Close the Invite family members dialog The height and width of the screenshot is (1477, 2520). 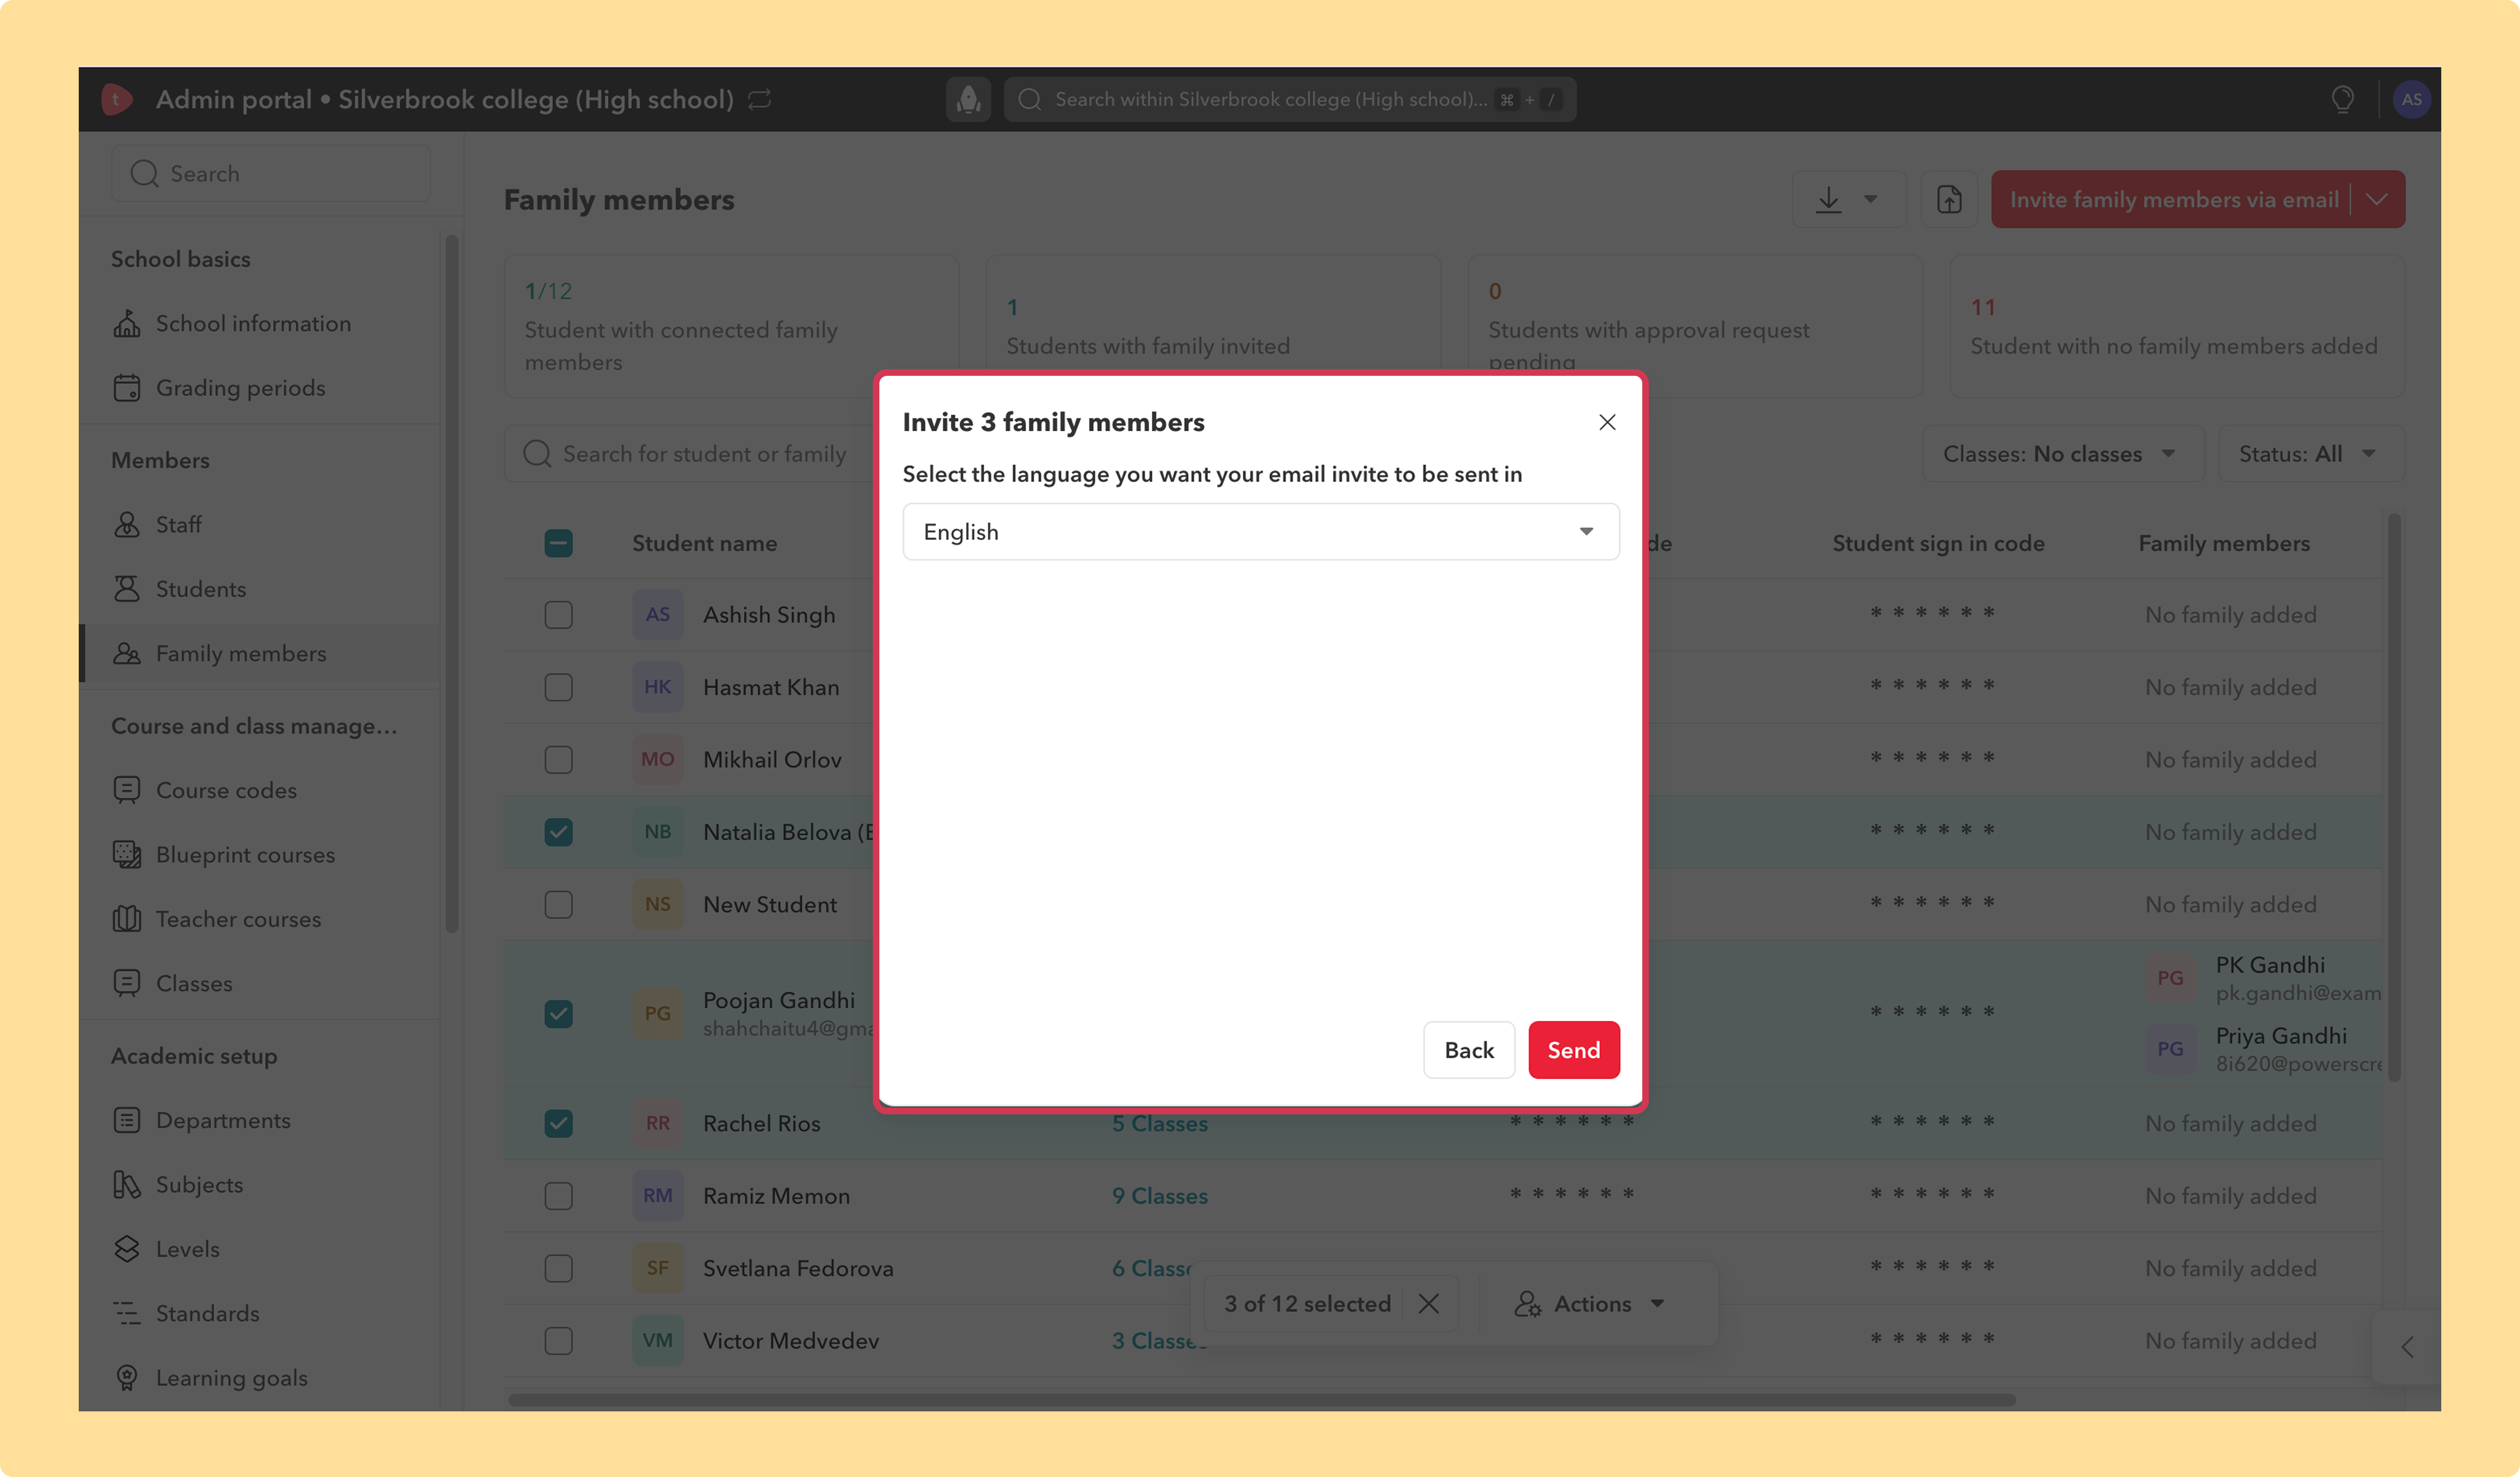(x=1607, y=422)
